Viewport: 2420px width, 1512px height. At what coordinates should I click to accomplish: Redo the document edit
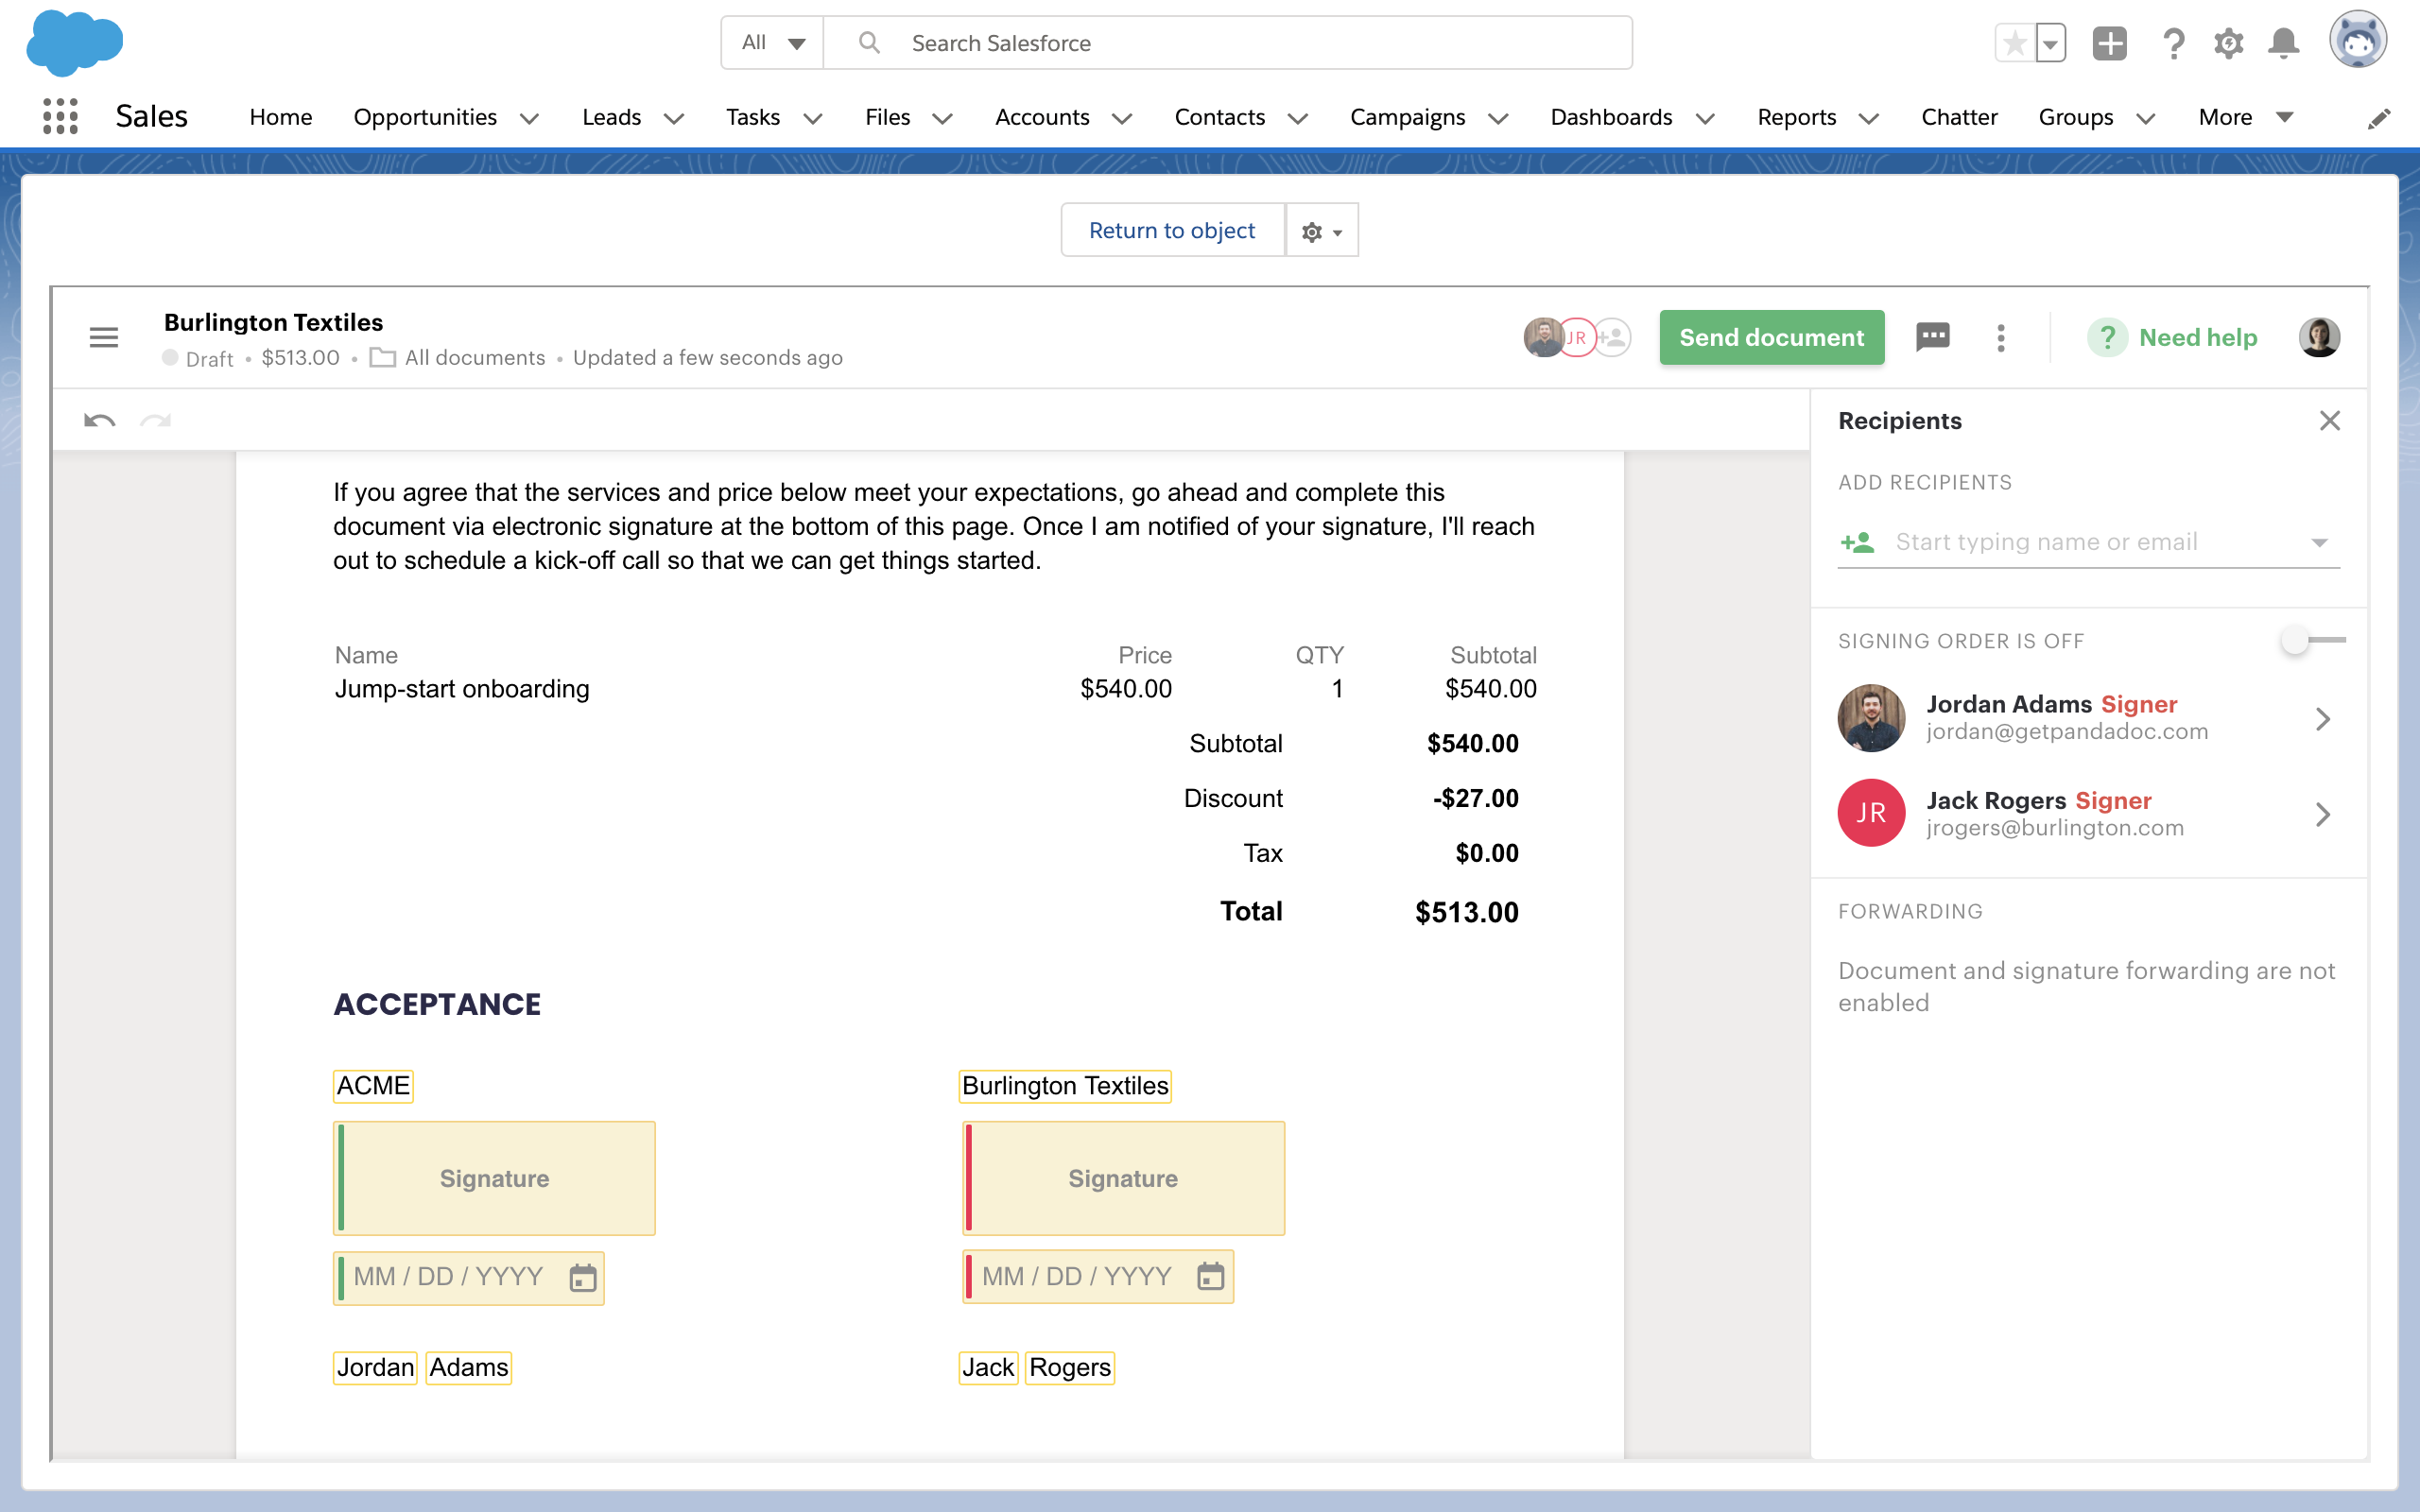pos(155,420)
